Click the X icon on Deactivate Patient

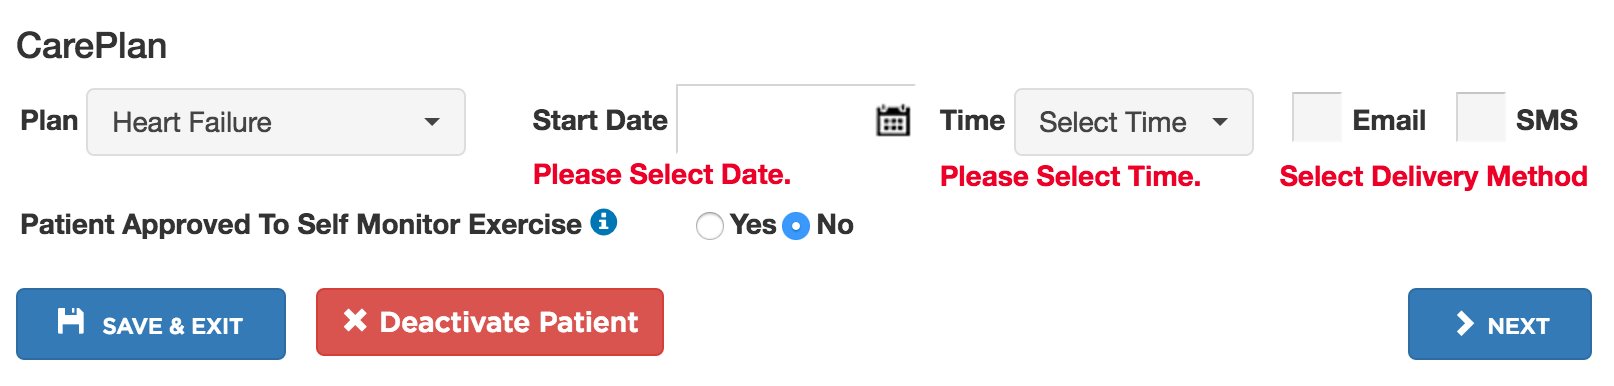(355, 320)
